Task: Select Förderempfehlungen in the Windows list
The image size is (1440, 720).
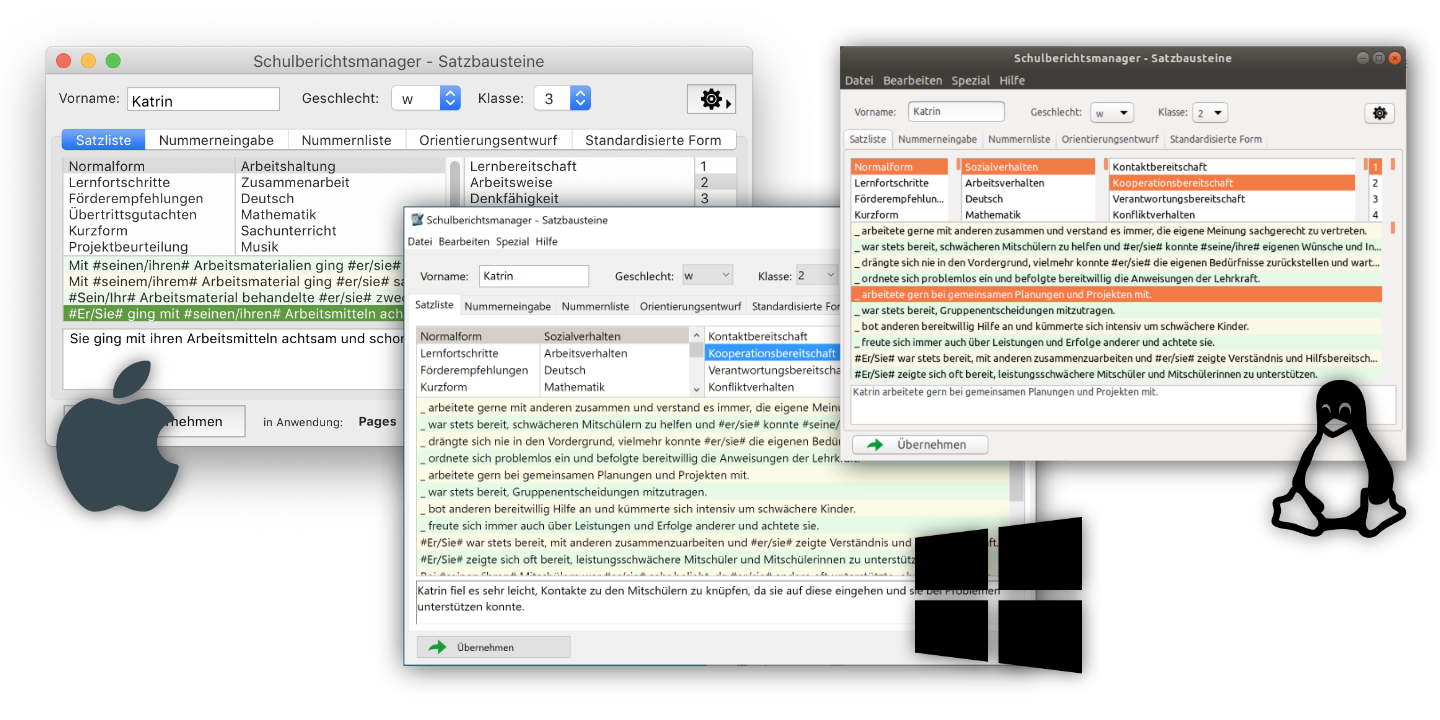Action: [x=473, y=370]
